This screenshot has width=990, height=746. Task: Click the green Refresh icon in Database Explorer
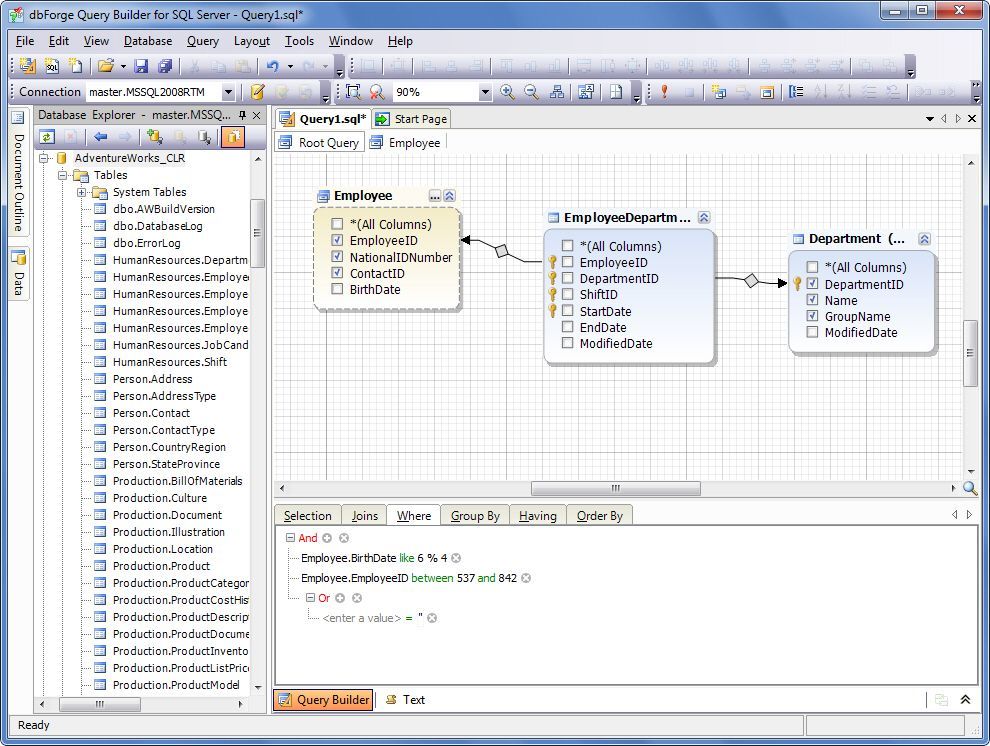pyautogui.click(x=47, y=137)
